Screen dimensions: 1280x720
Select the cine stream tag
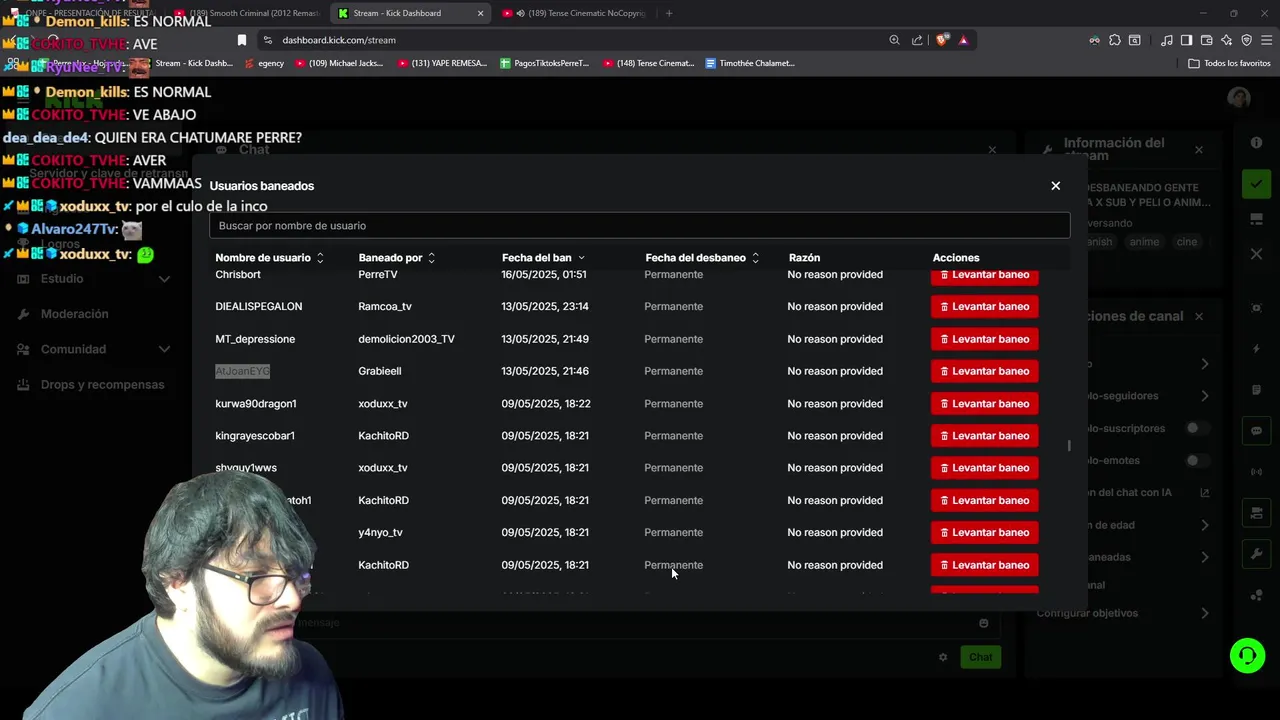[1187, 242]
